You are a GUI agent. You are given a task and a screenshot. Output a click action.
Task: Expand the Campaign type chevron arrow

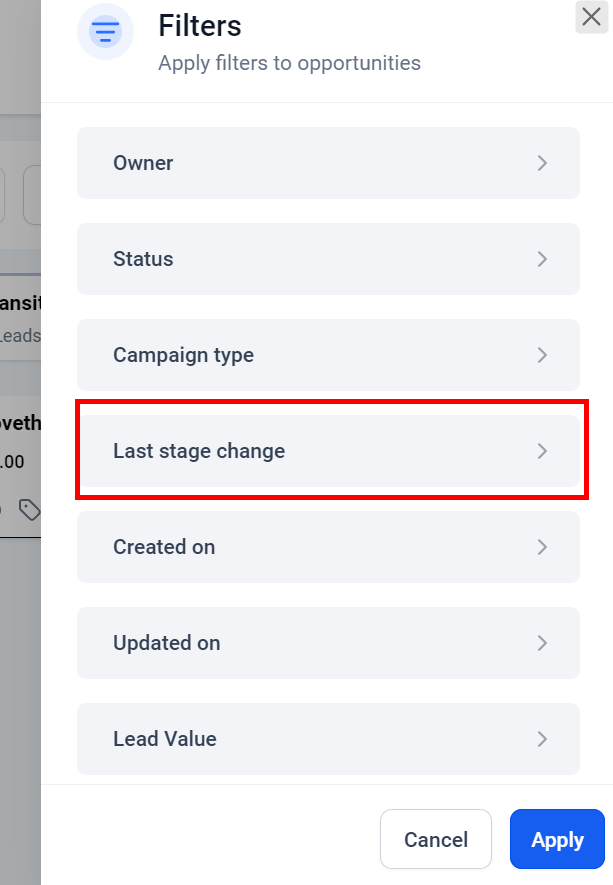[542, 355]
